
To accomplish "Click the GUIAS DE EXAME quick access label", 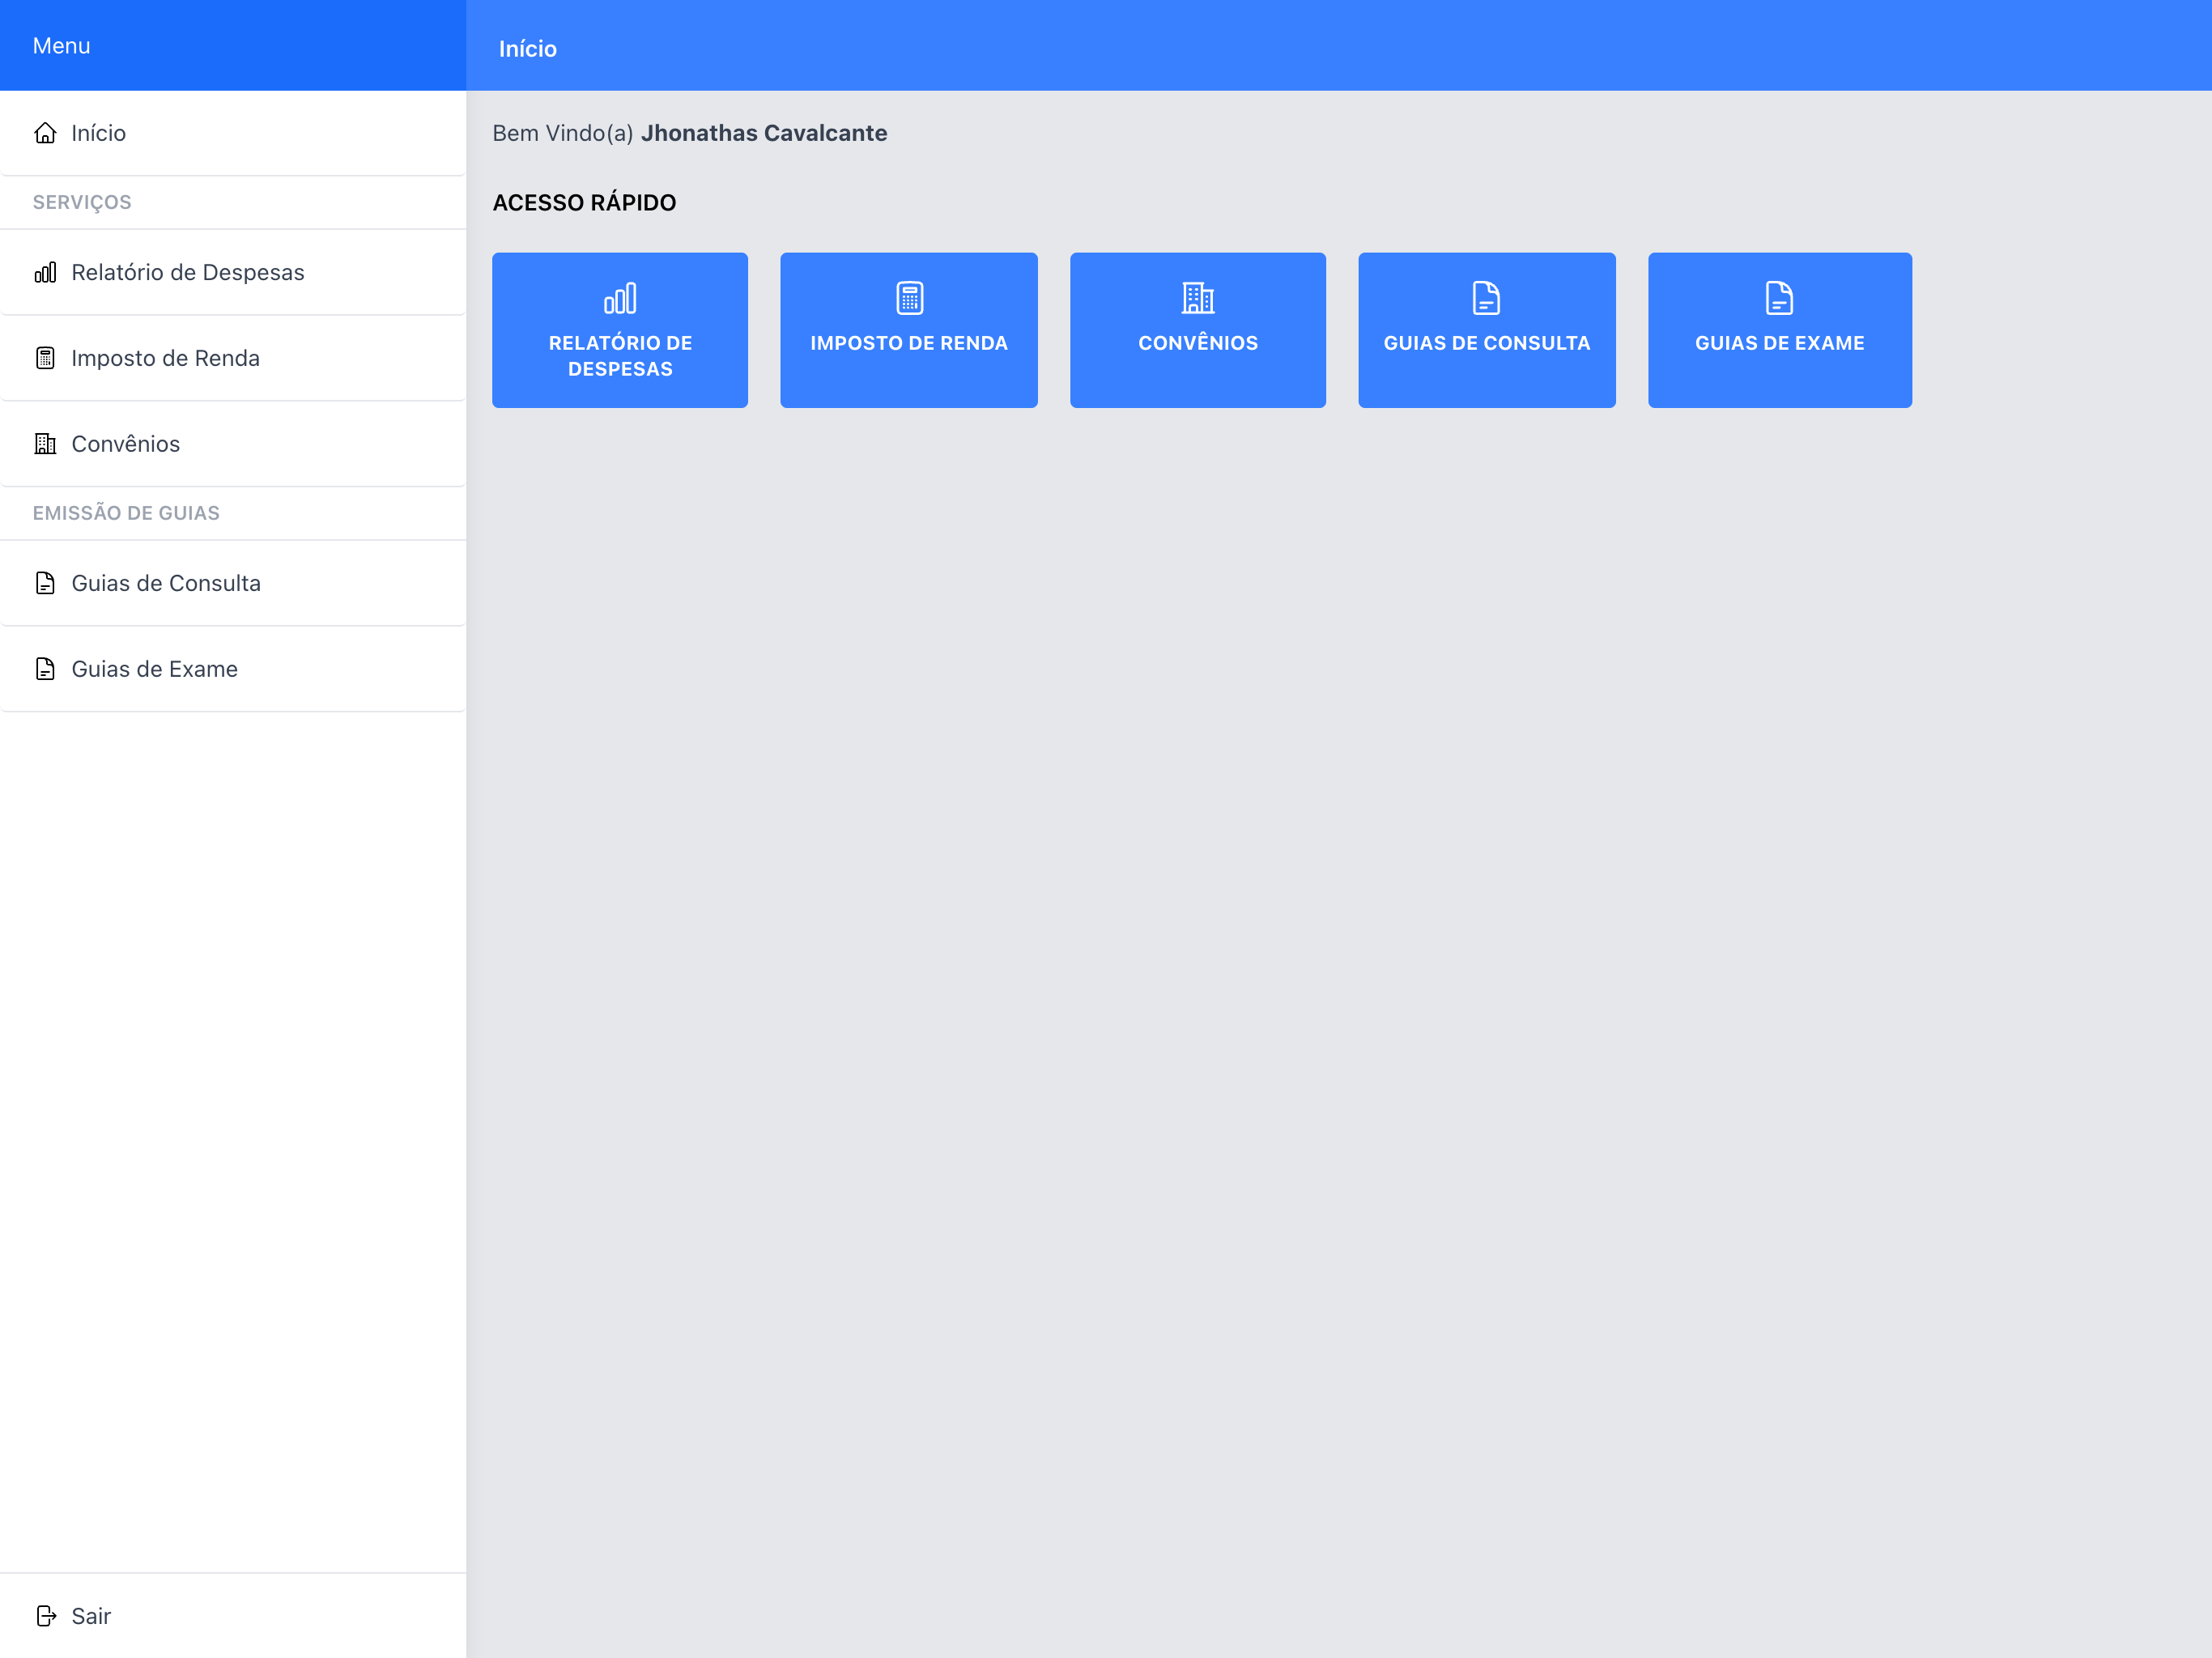I will [1780, 343].
